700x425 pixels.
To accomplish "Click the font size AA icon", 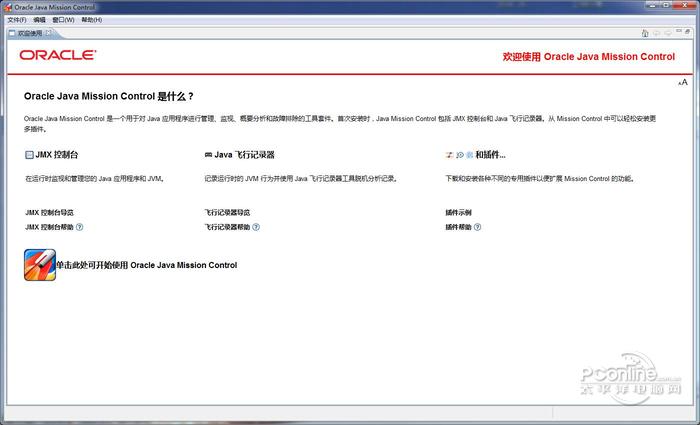I will point(683,82).
